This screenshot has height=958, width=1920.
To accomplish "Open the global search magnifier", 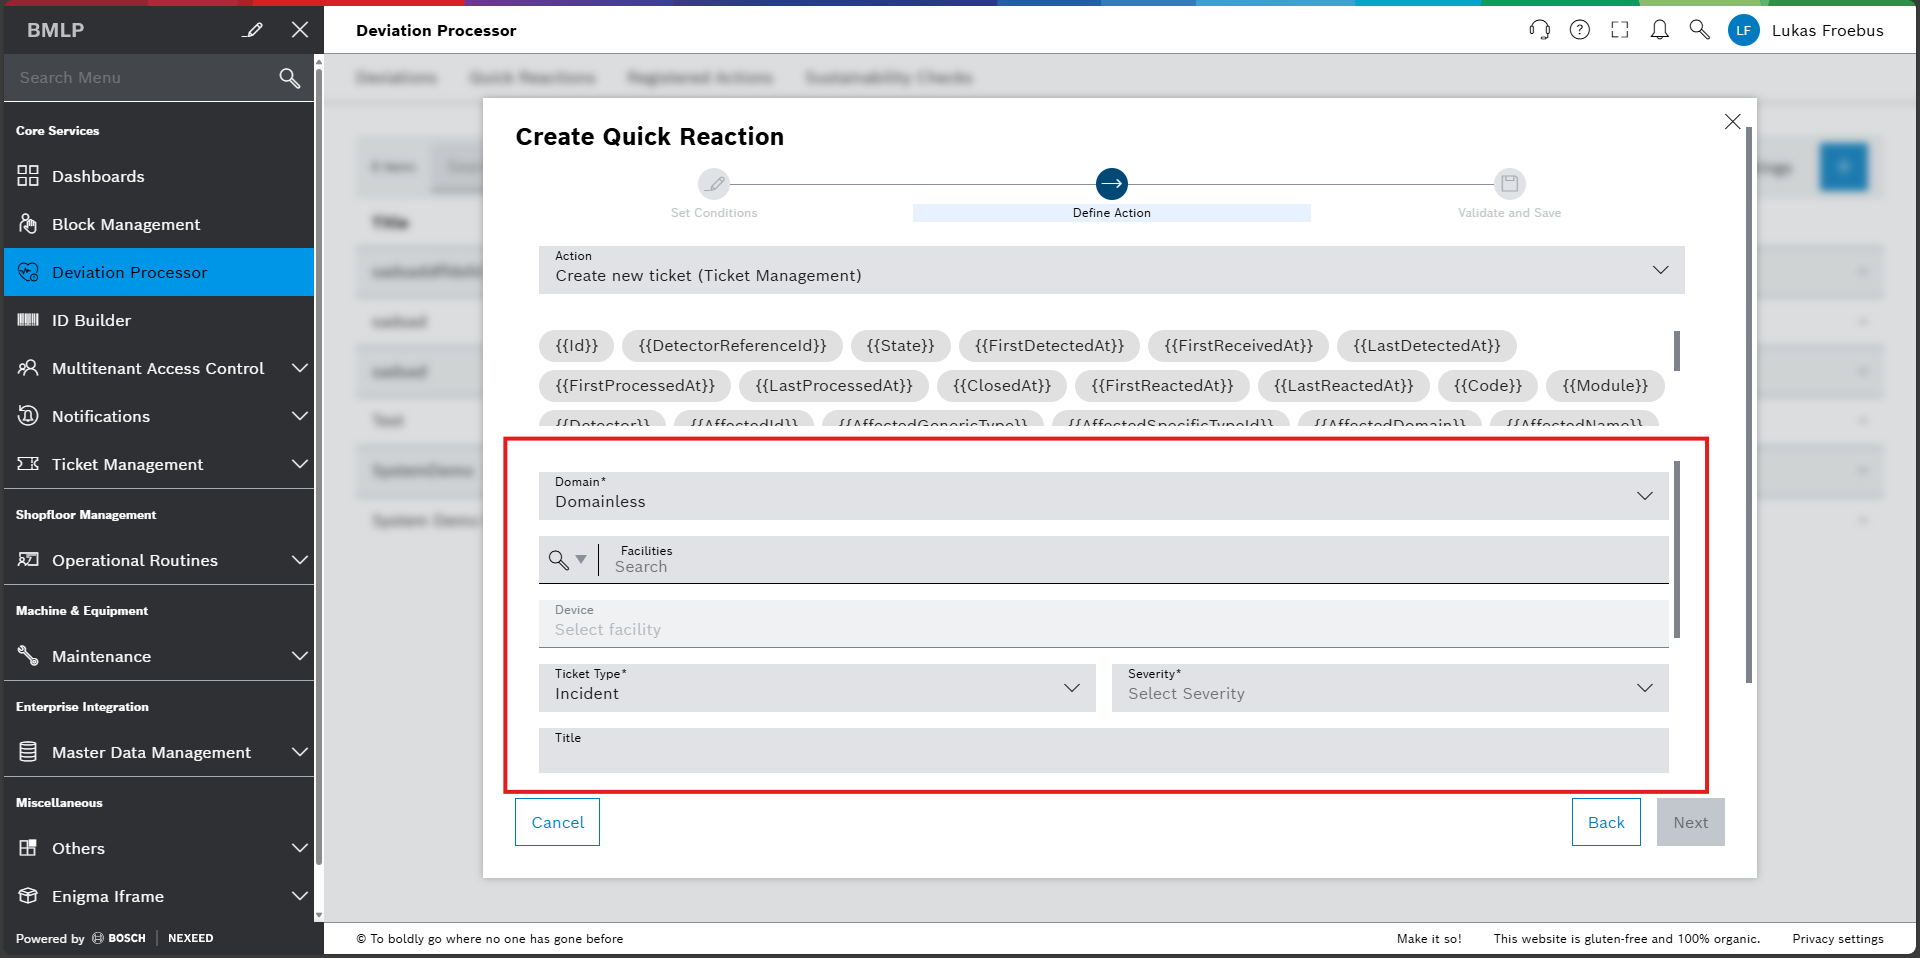I will tap(1699, 30).
